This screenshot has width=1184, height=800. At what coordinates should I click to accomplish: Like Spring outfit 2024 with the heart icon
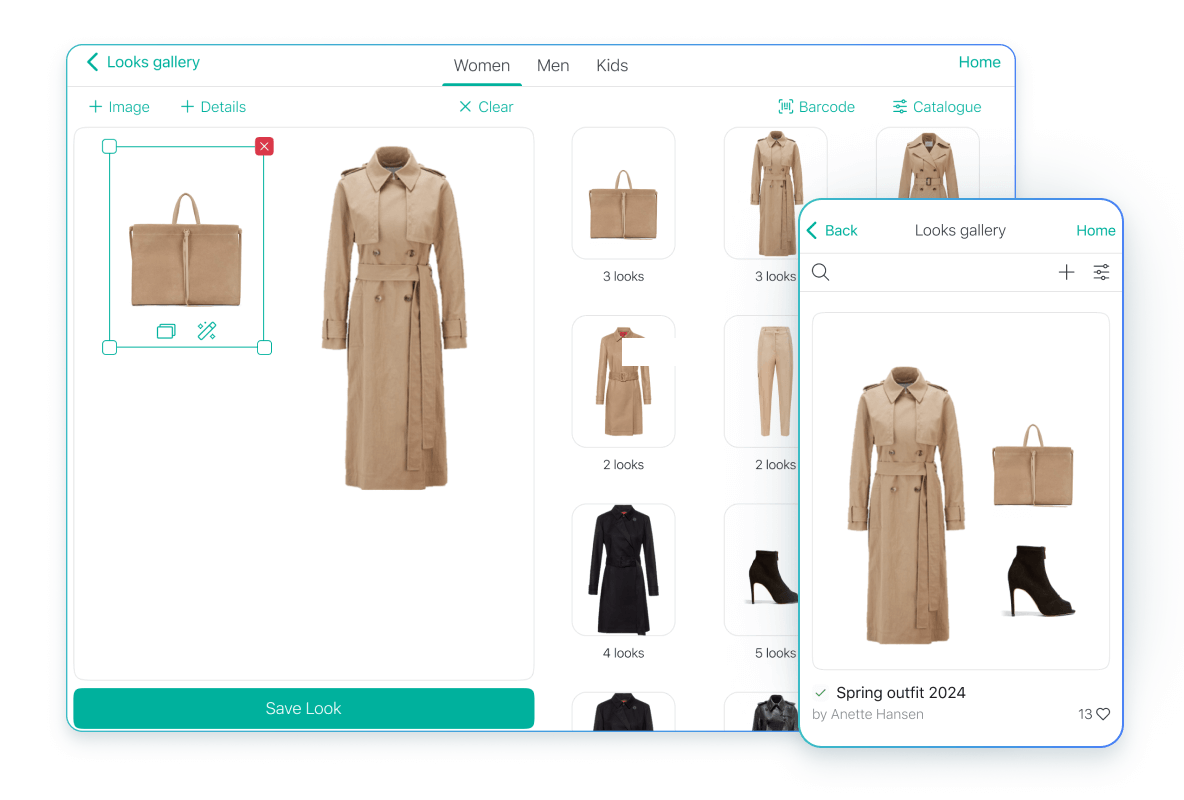[x=1103, y=714]
